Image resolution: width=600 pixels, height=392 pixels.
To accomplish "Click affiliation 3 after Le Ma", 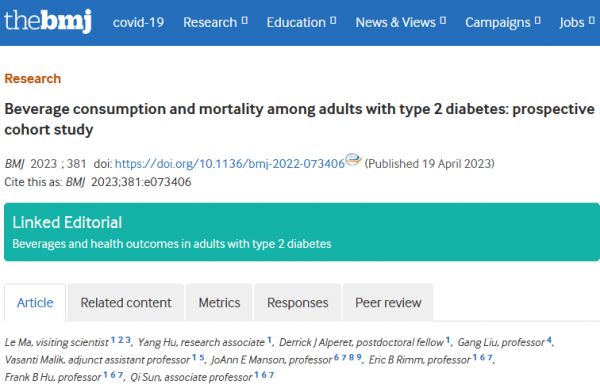I will 128,340.
